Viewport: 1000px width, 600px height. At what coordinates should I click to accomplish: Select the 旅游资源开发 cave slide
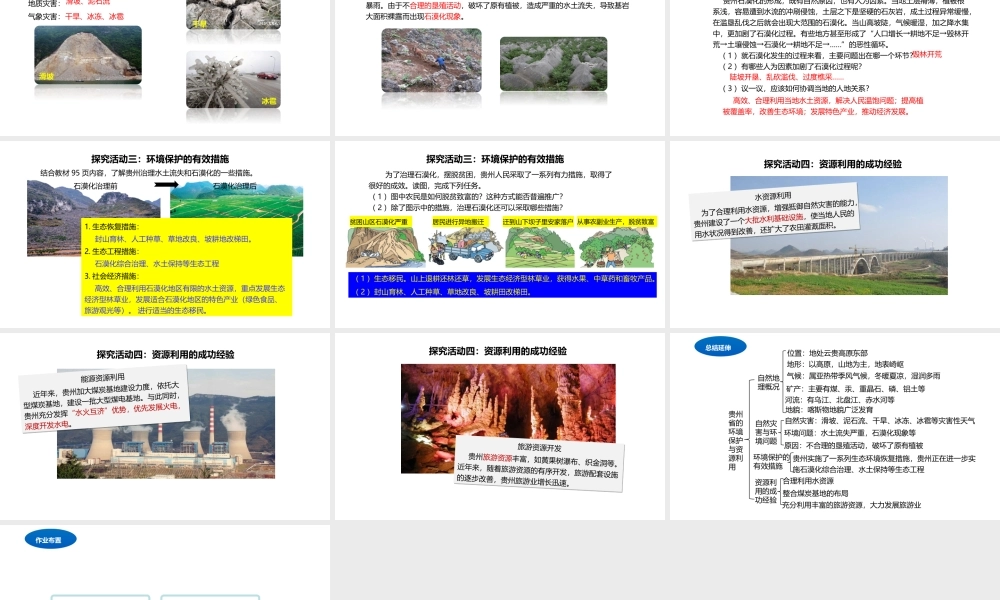pyautogui.click(x=499, y=426)
